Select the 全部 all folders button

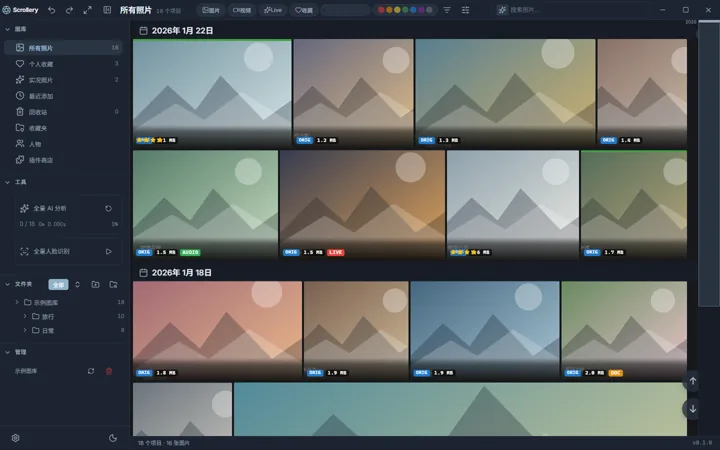[x=58, y=285]
